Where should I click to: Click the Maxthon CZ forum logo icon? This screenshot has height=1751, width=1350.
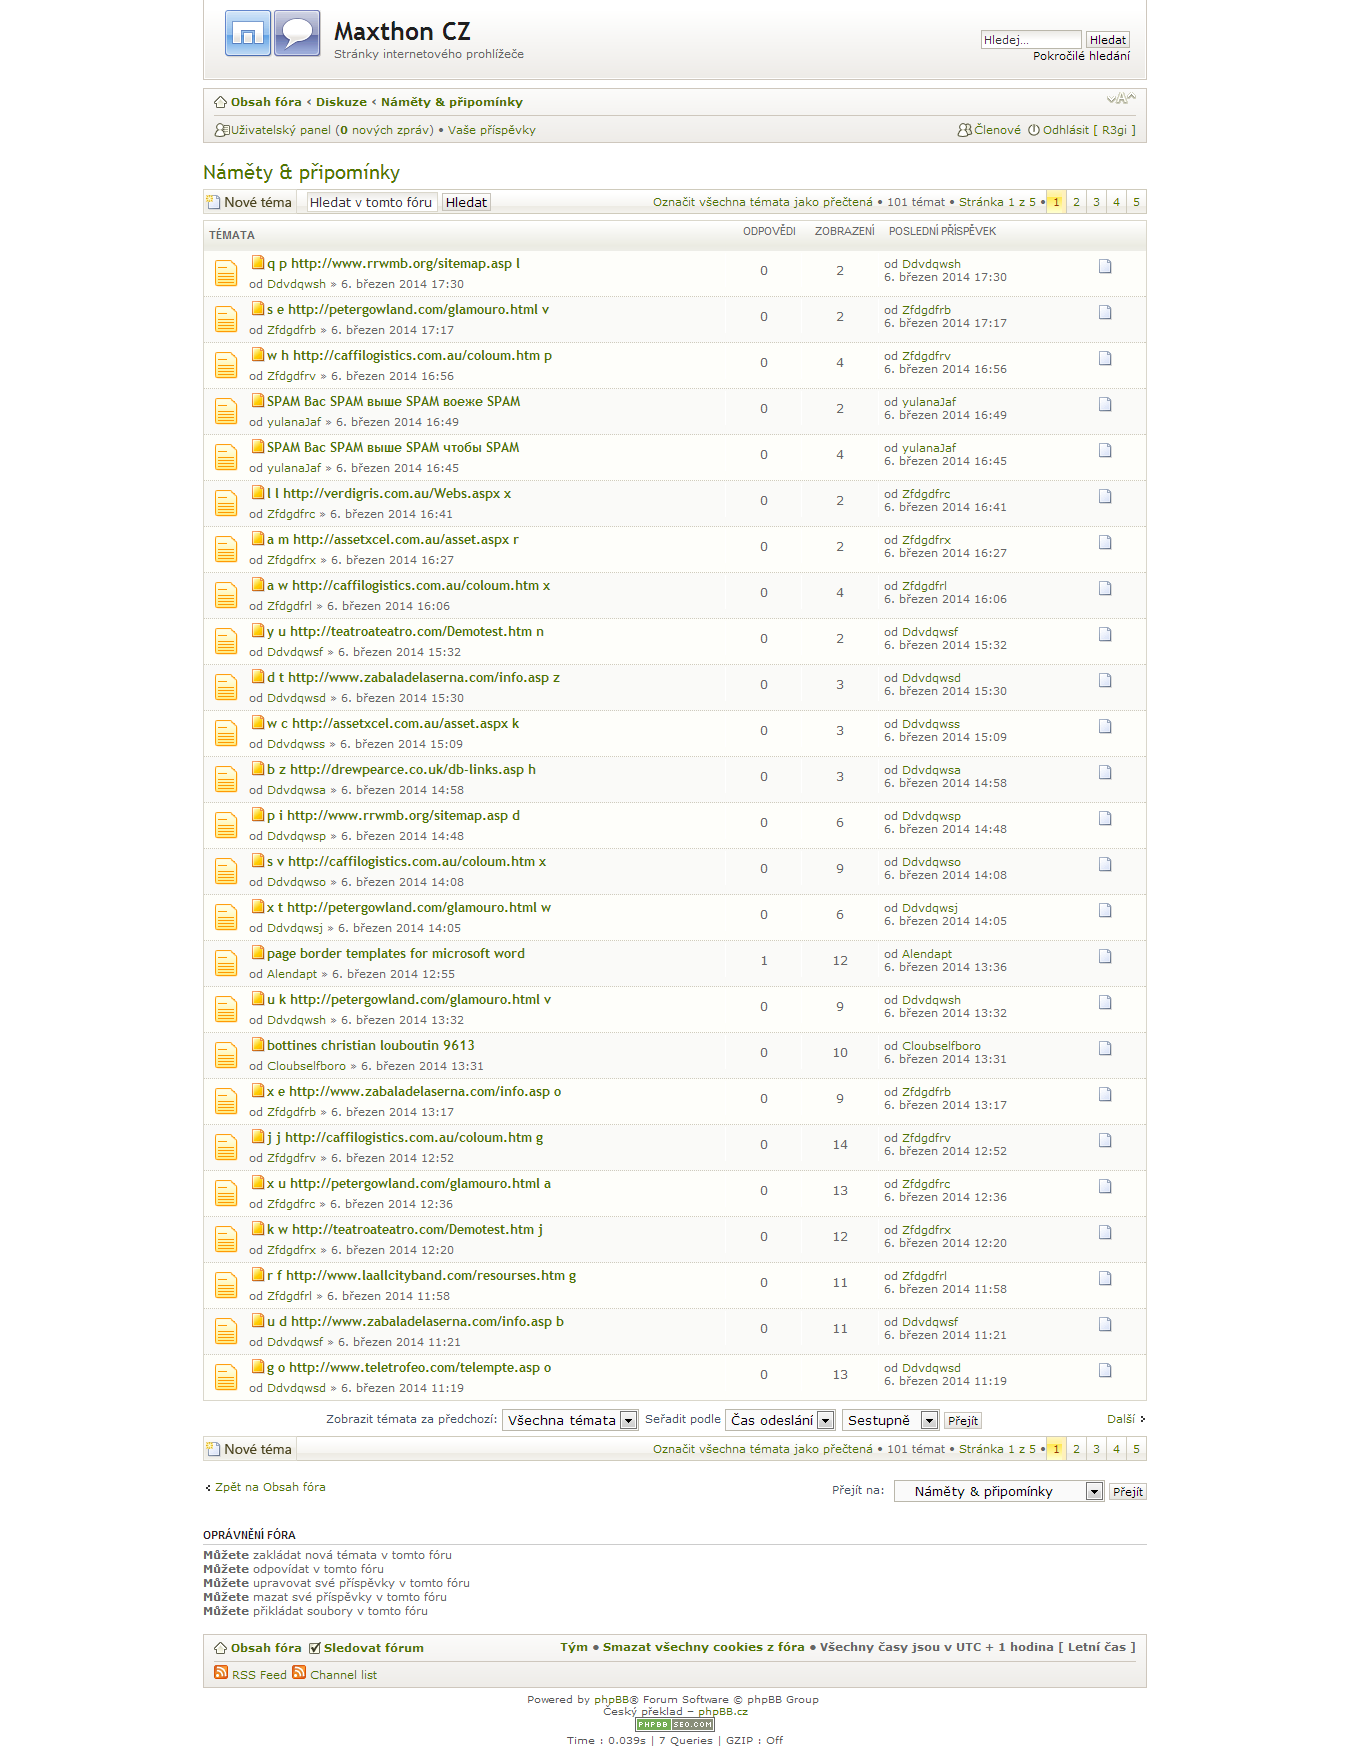point(272,33)
